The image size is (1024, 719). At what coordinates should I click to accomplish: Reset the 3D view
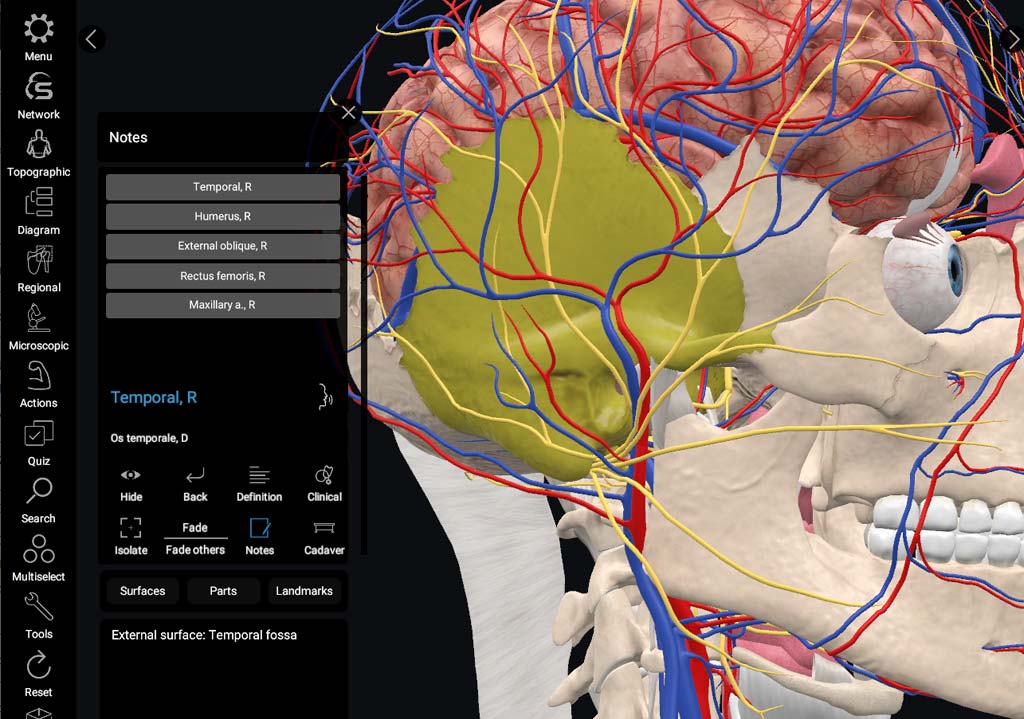39,673
